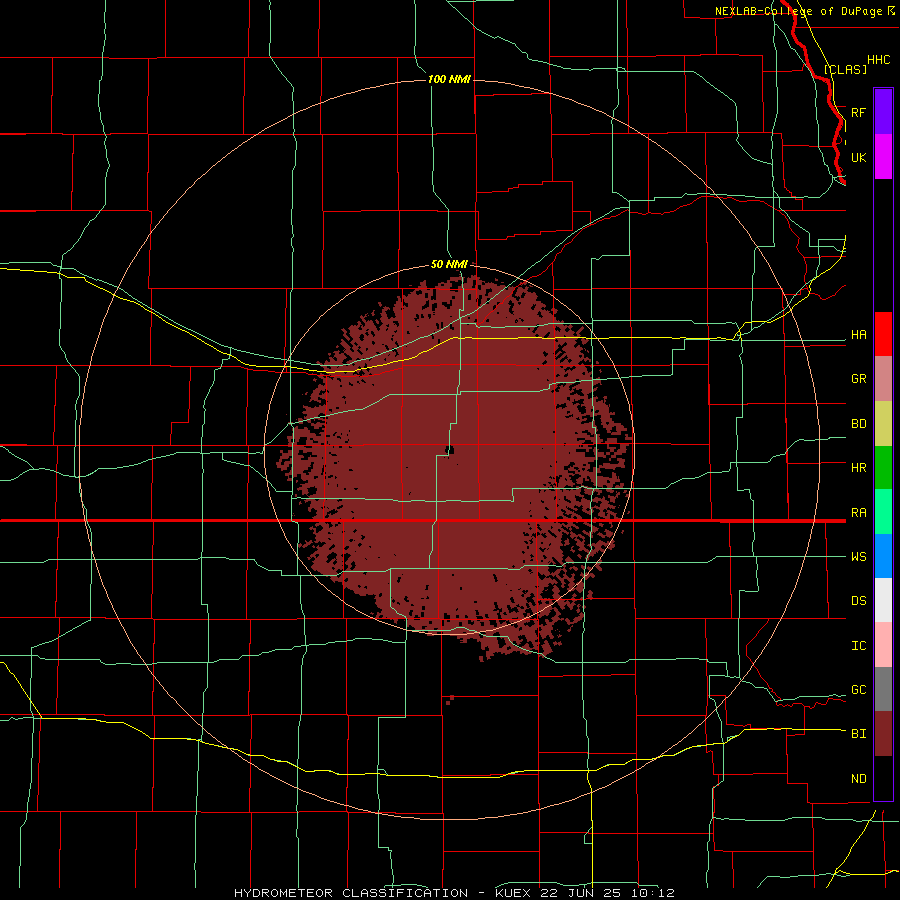The image size is (900, 900).
Task: Click the DS white legend swatch
Action: coord(883,600)
